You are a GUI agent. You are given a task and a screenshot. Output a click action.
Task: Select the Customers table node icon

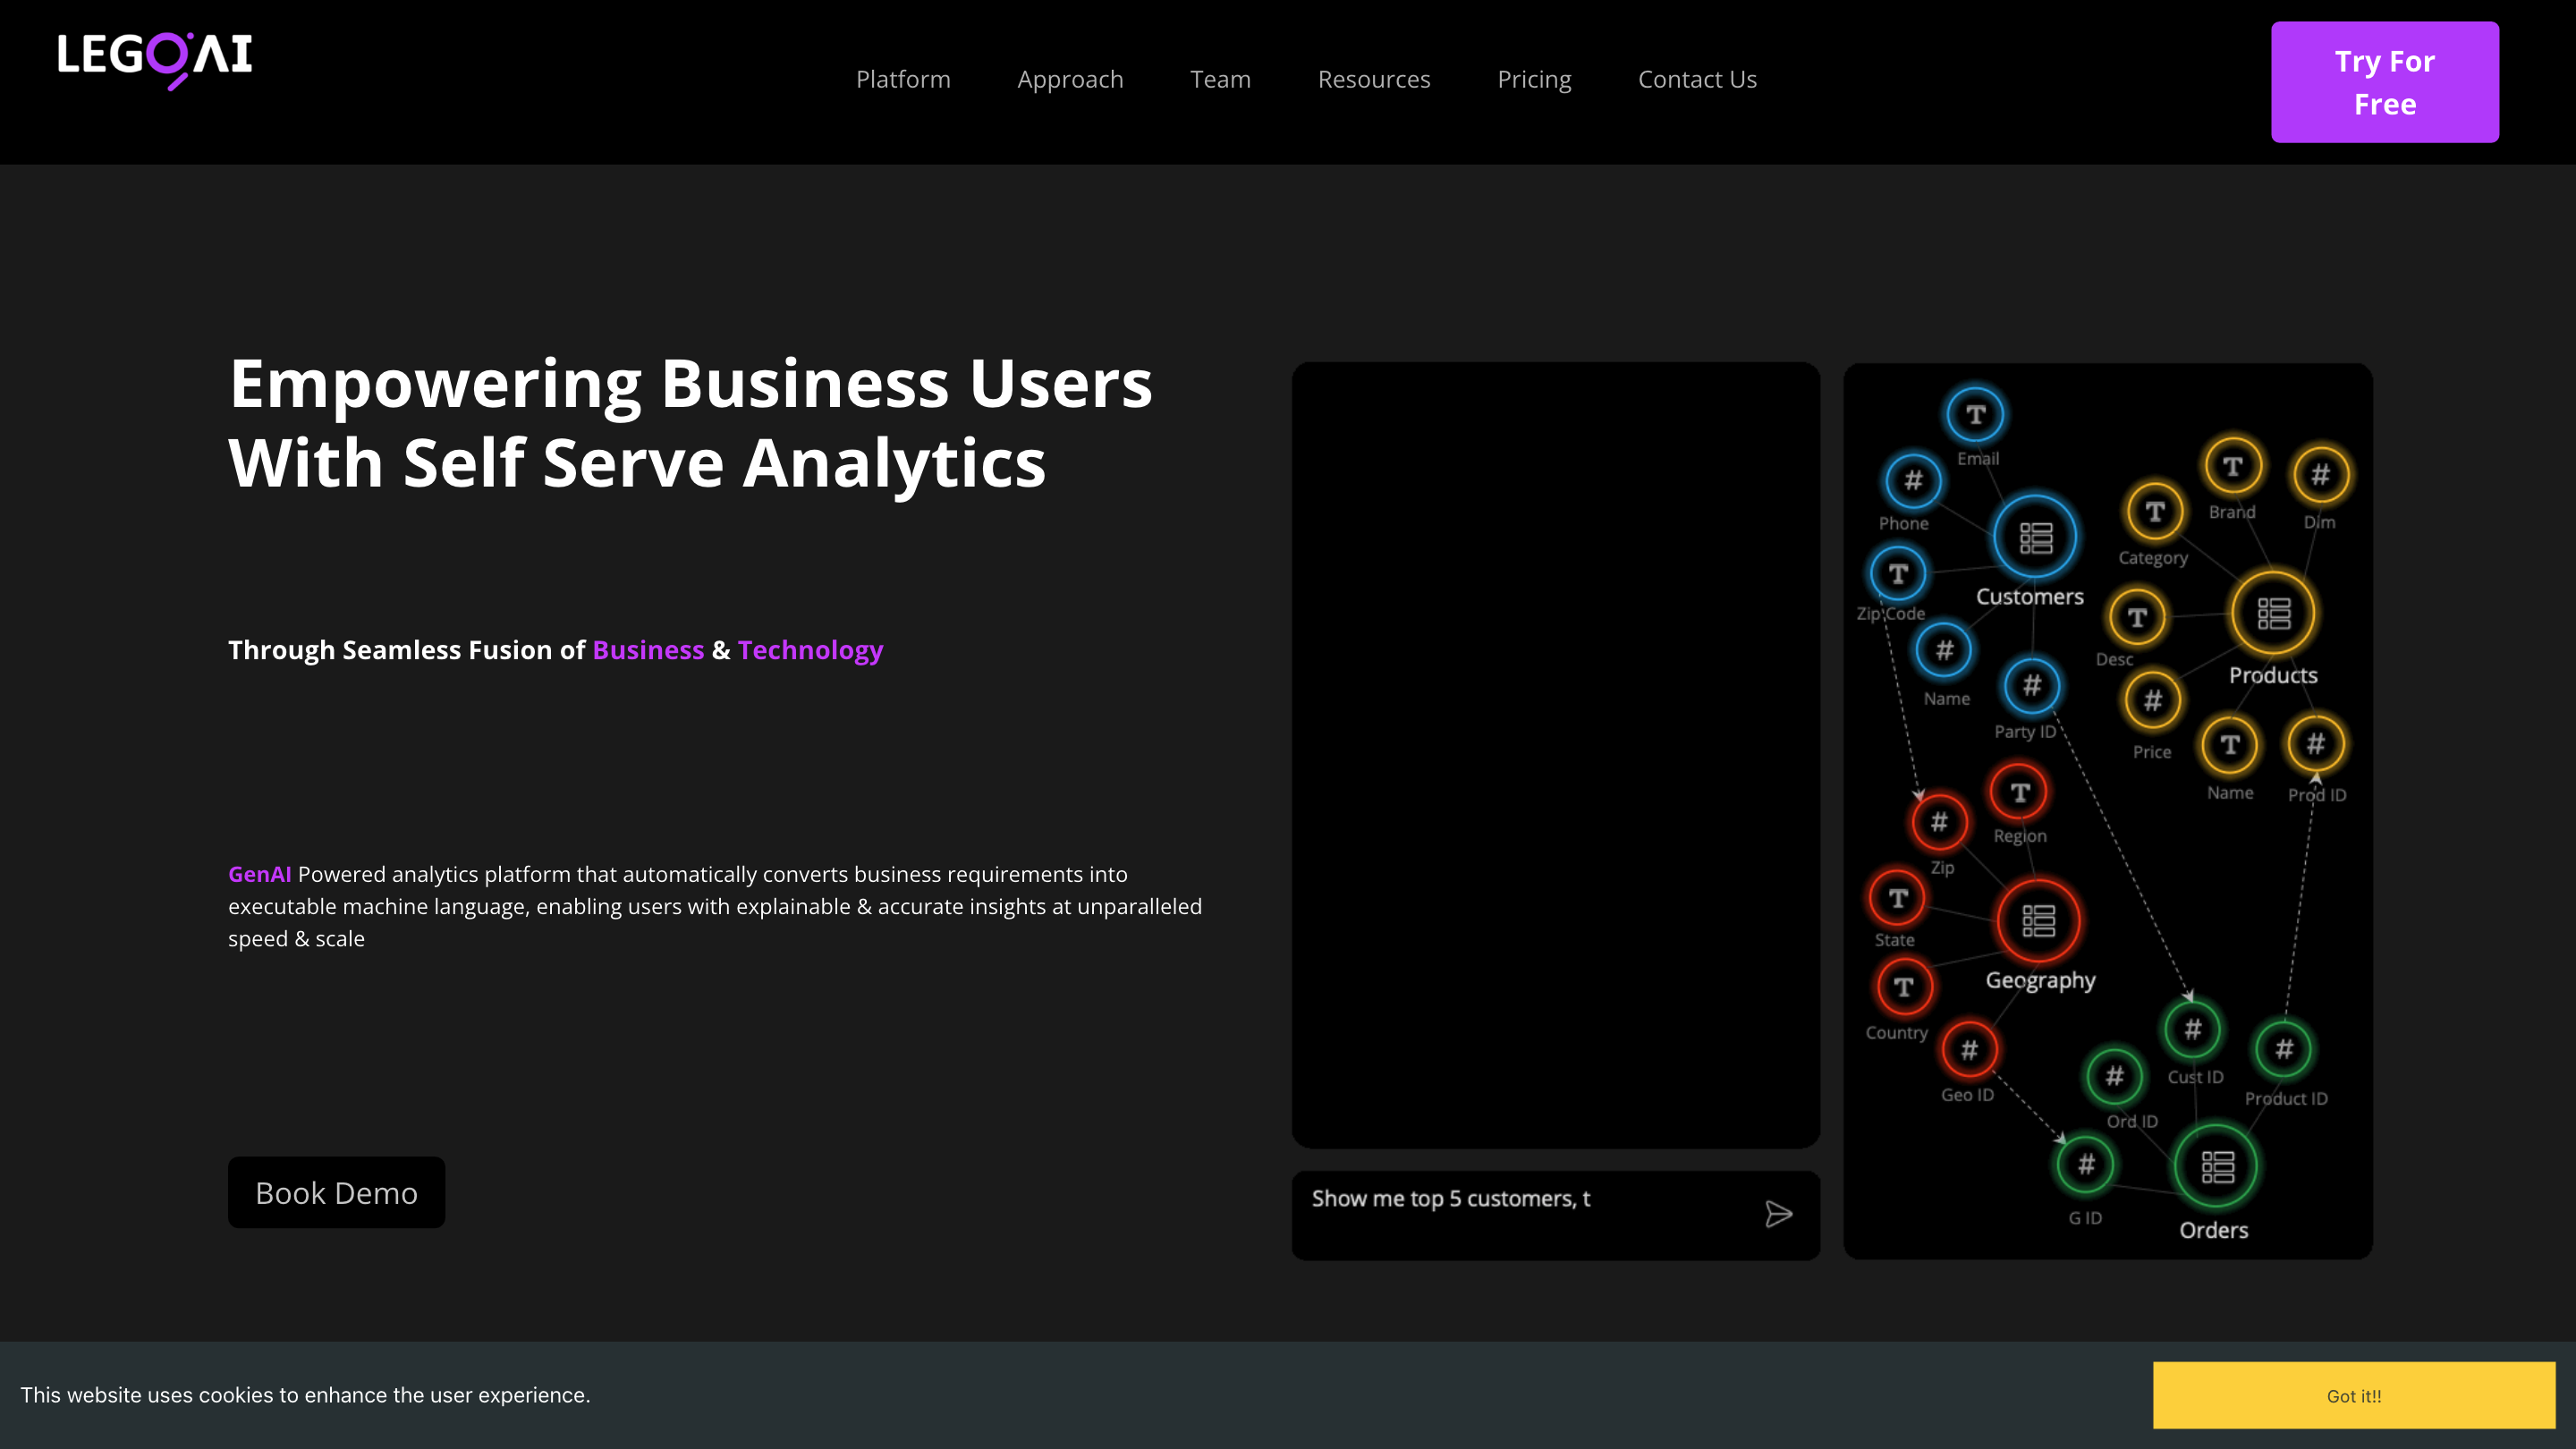[2035, 537]
